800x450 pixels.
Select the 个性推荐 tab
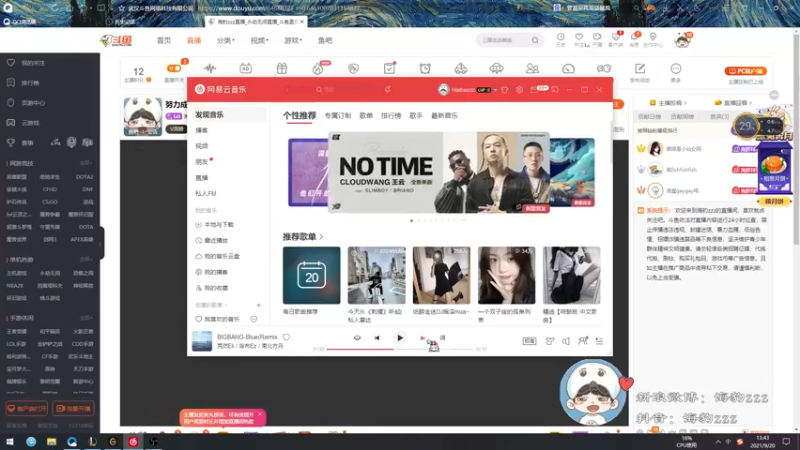299,116
